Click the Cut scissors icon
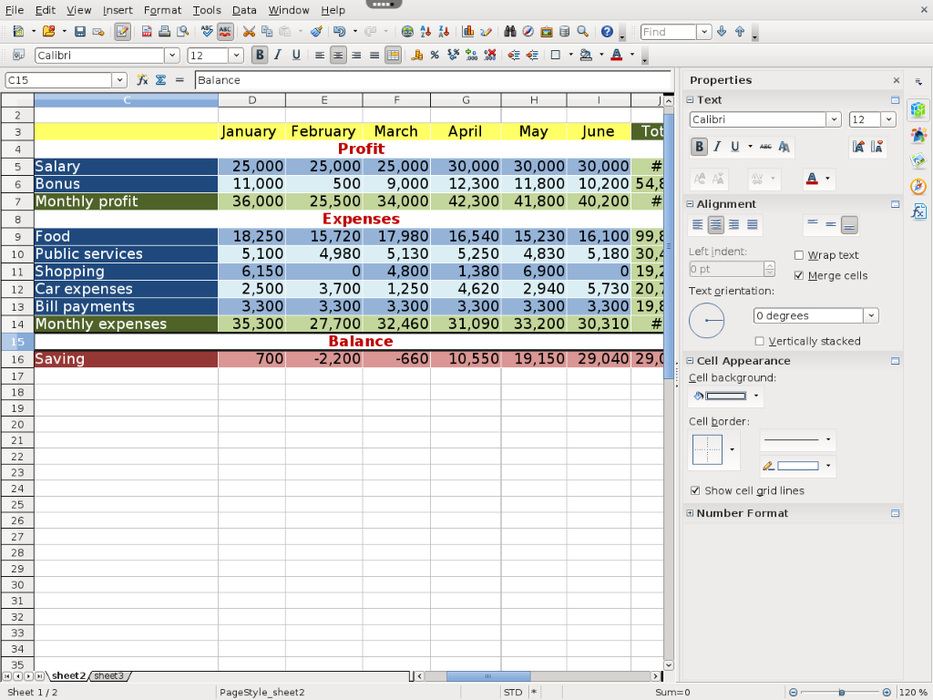 coord(249,32)
